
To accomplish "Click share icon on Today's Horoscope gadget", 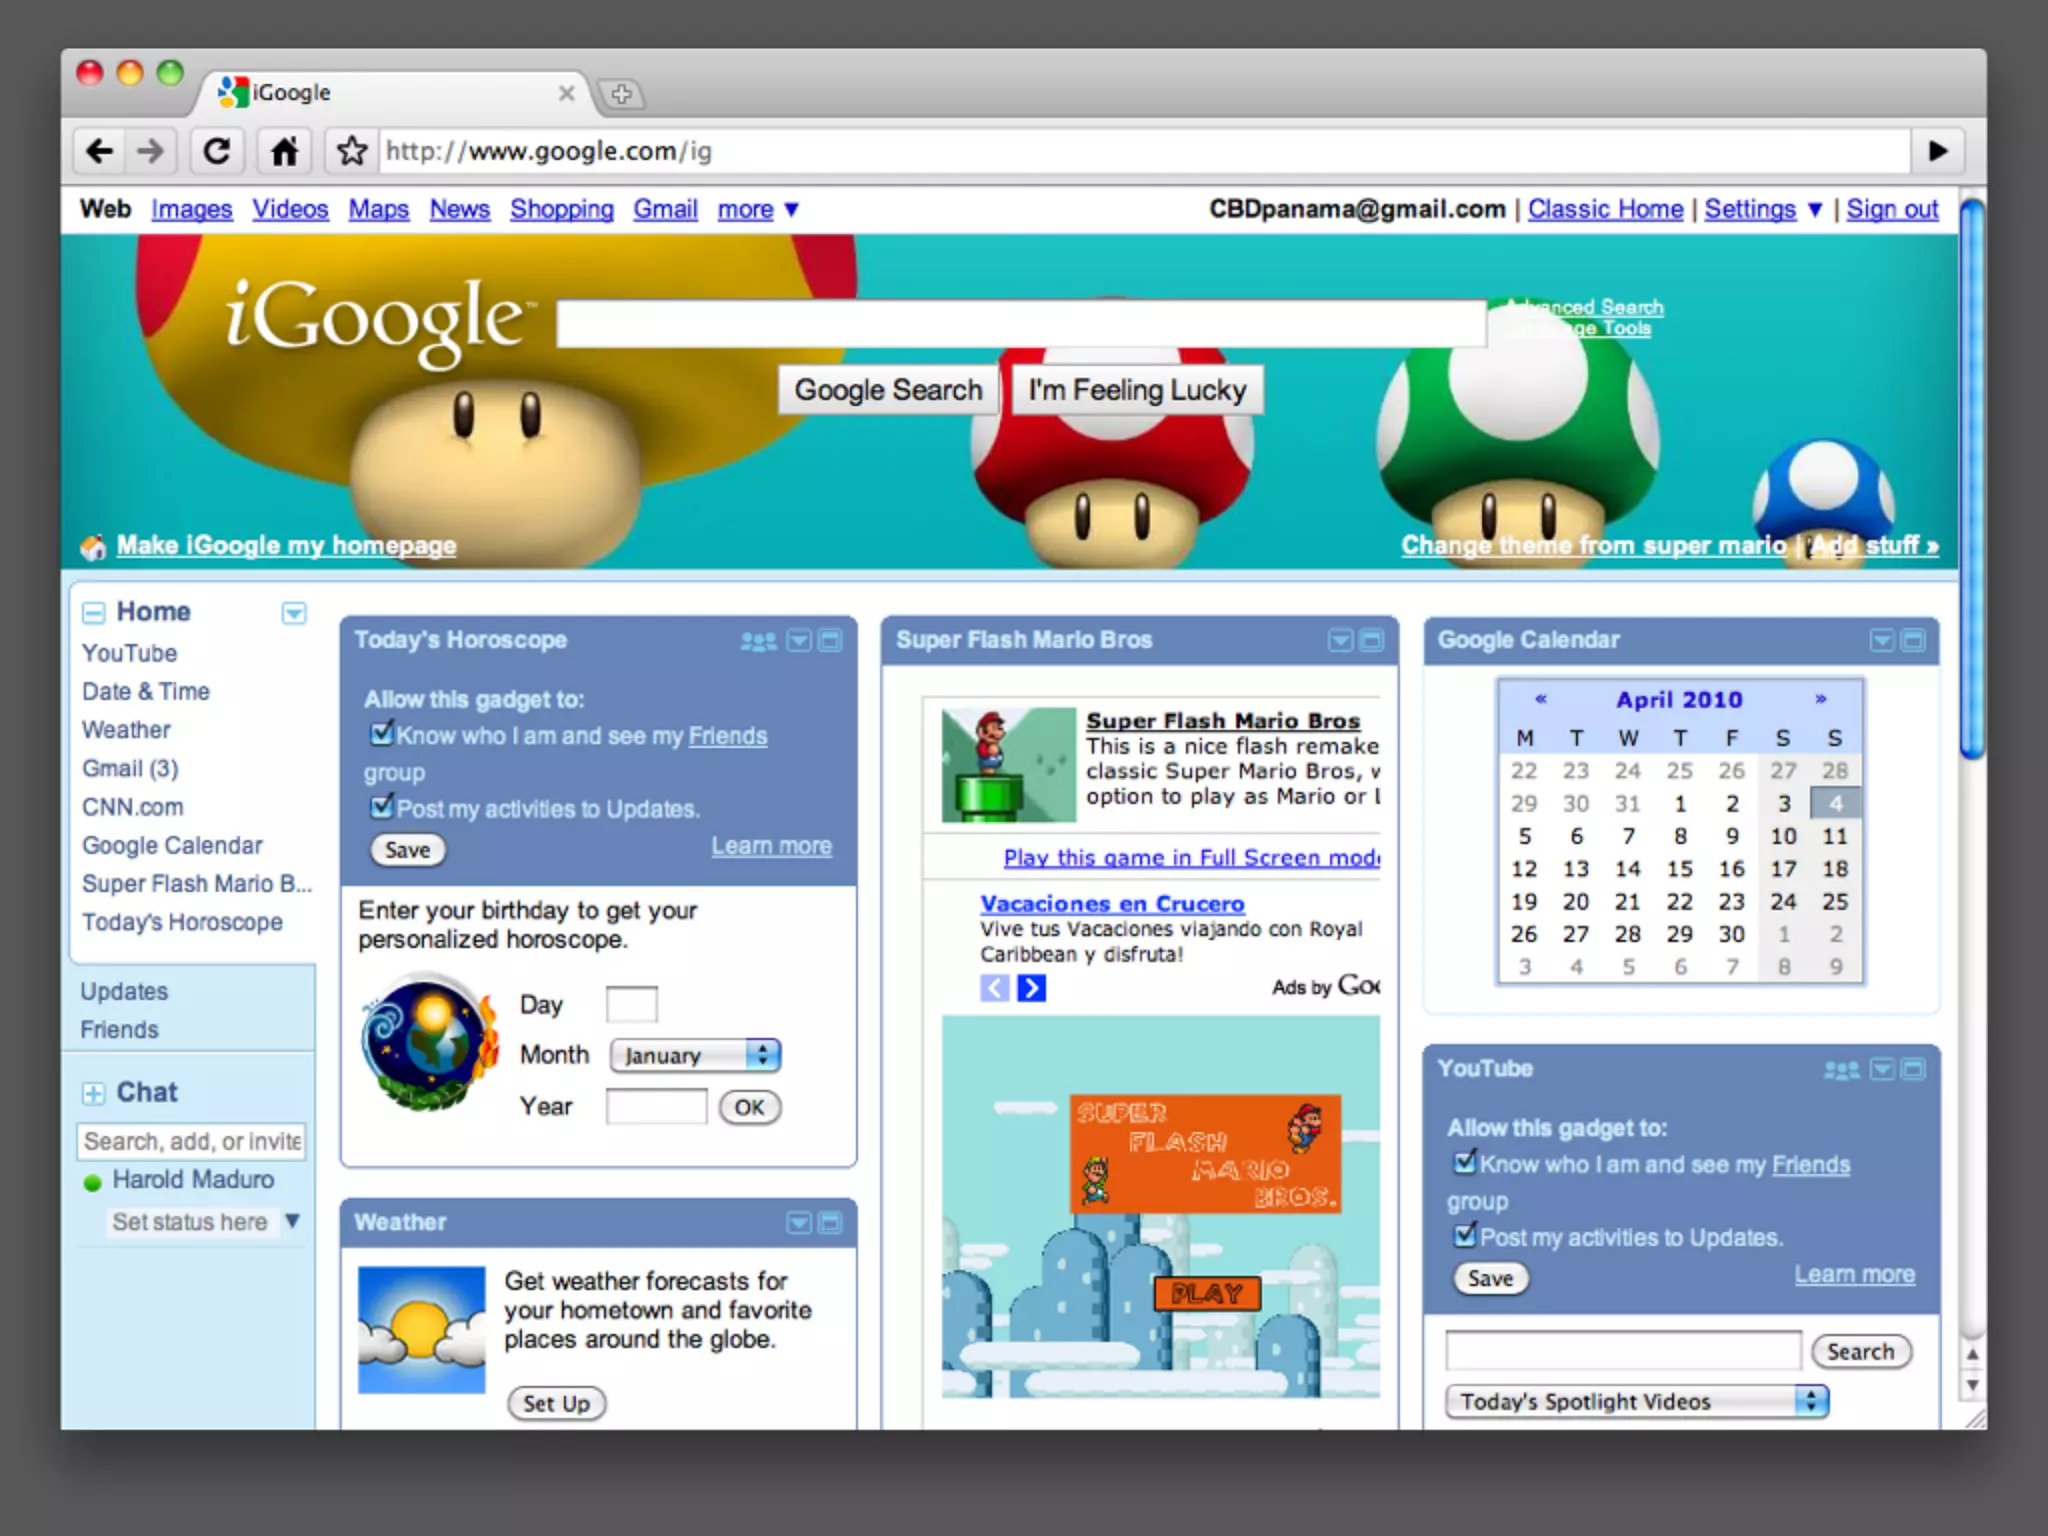I will click(758, 641).
